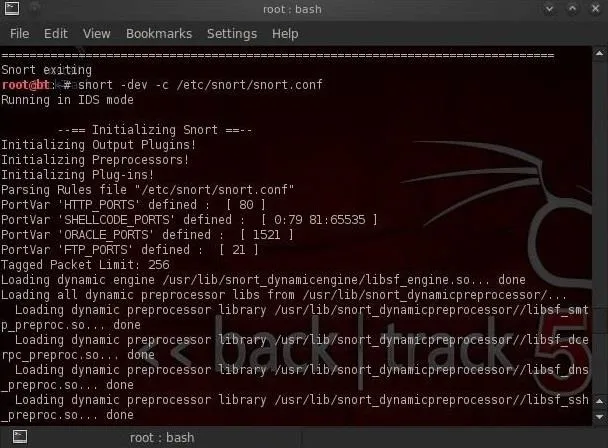Image resolution: width=608 pixels, height=448 pixels.
Task: Click the scrollbar down arrow at bottom
Action: point(599,417)
